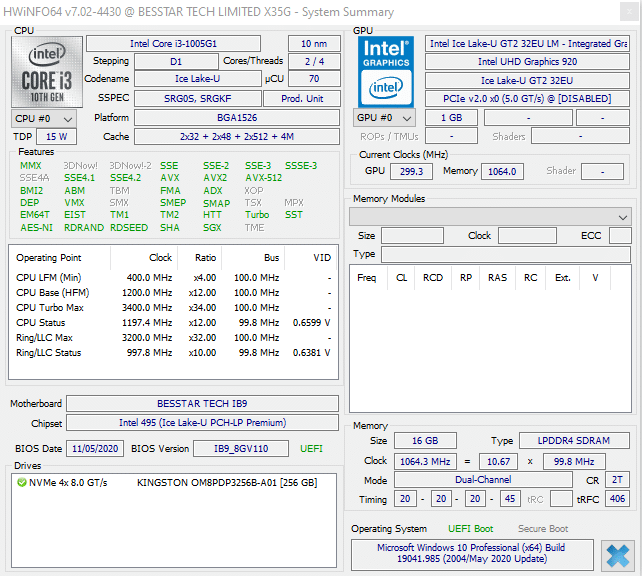Screen dimensions: 642x576
Task: Click the CR value 2T
Action: pyautogui.click(x=617, y=480)
